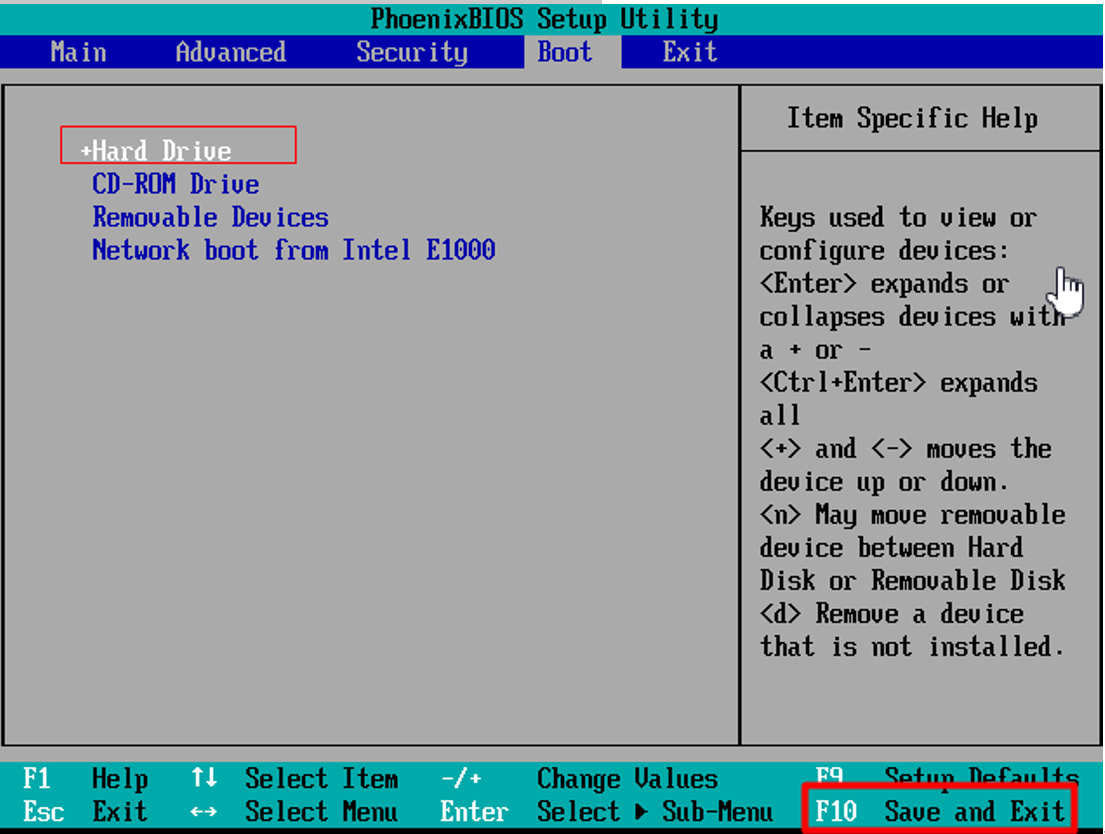The width and height of the screenshot is (1105, 834).
Task: Click '<Enter> expands or' help line
Action: click(884, 283)
